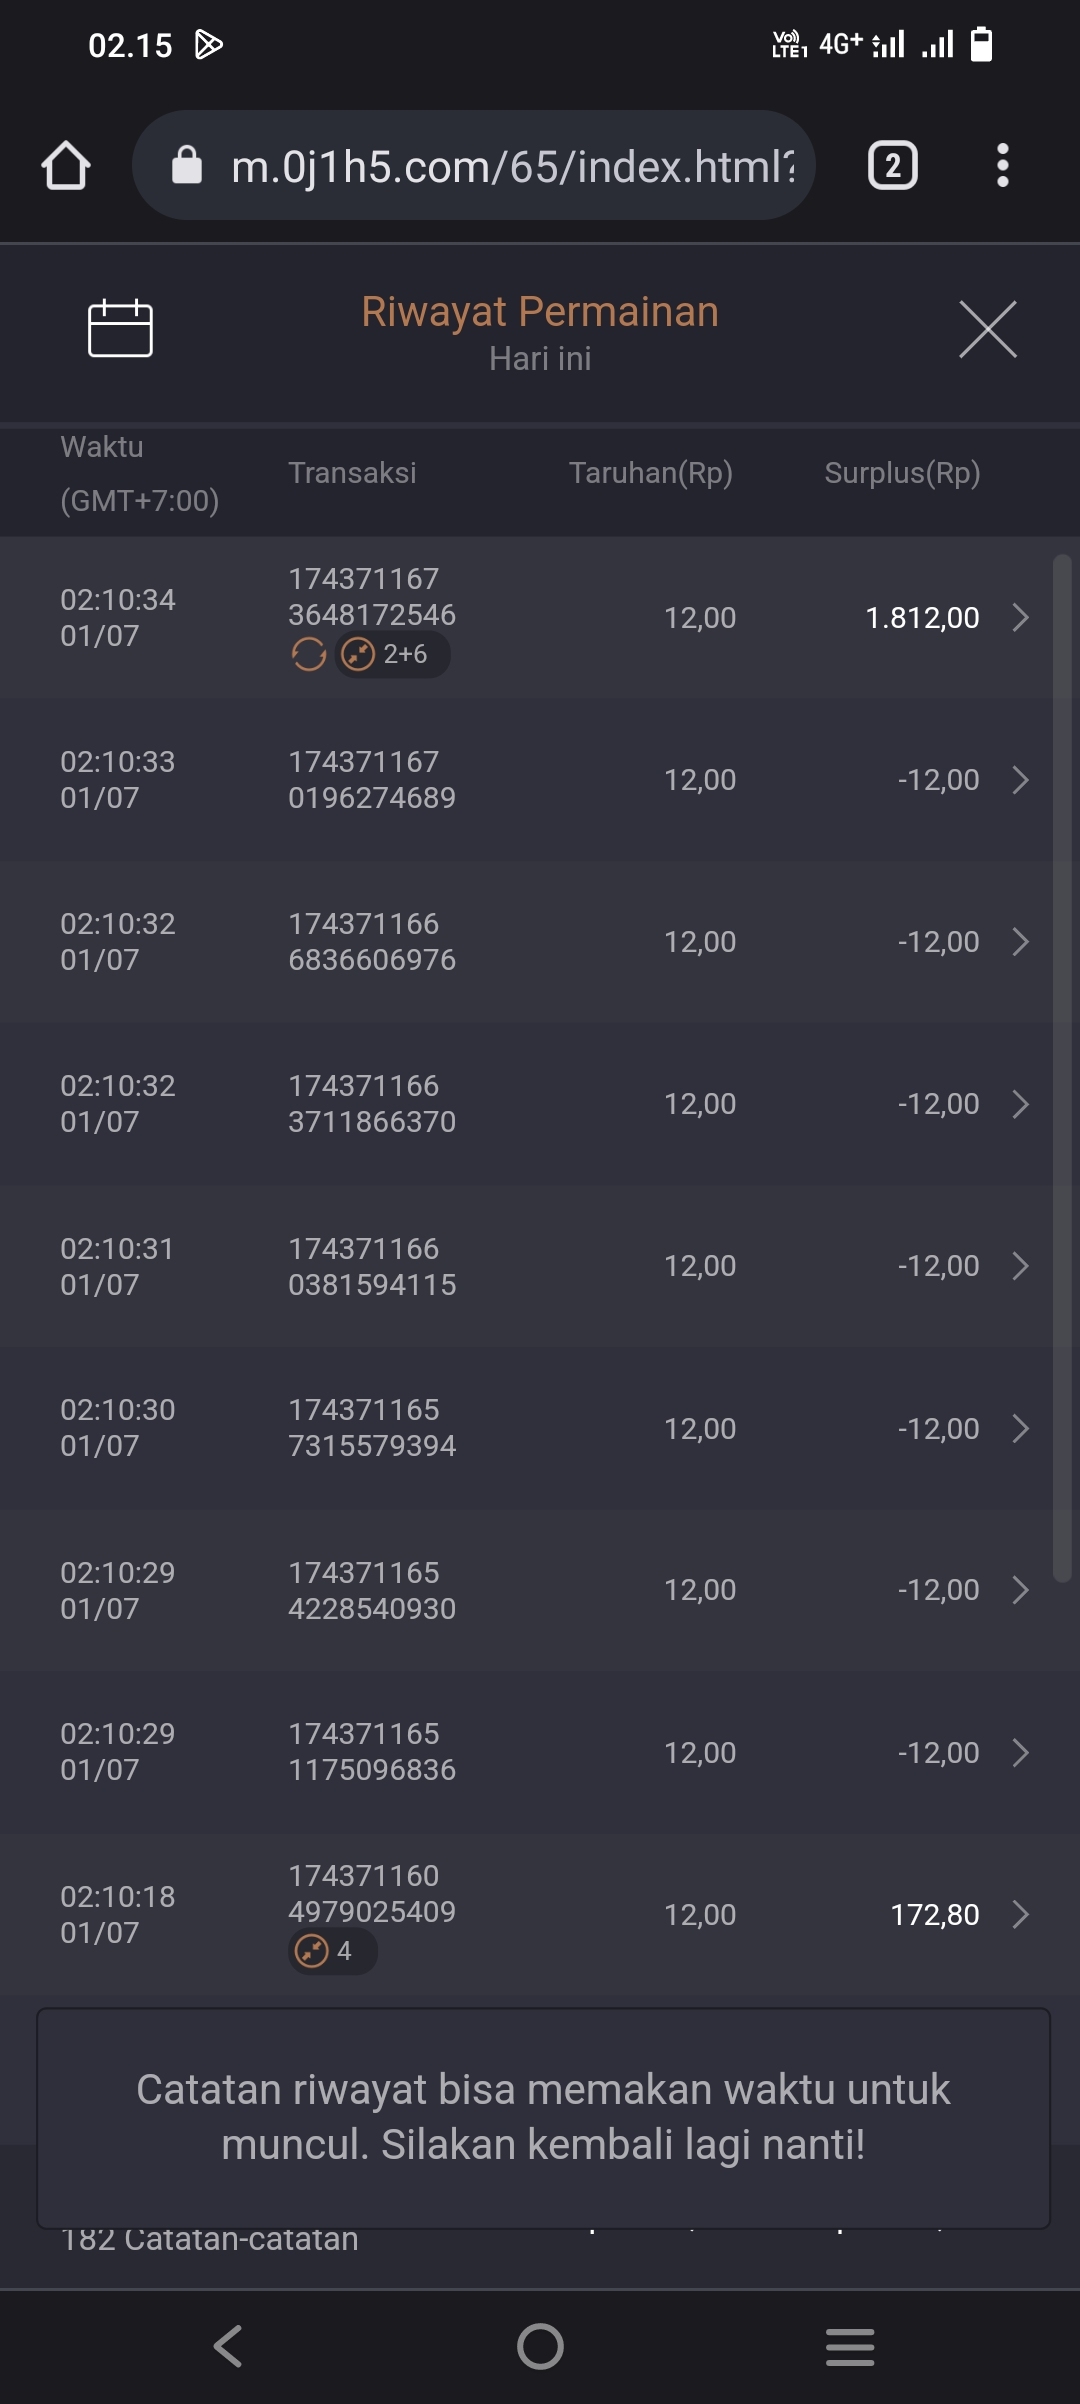The width and height of the screenshot is (1080, 2404).
Task: Click the replay icon on the 02:10:34 entry
Action: point(308,655)
